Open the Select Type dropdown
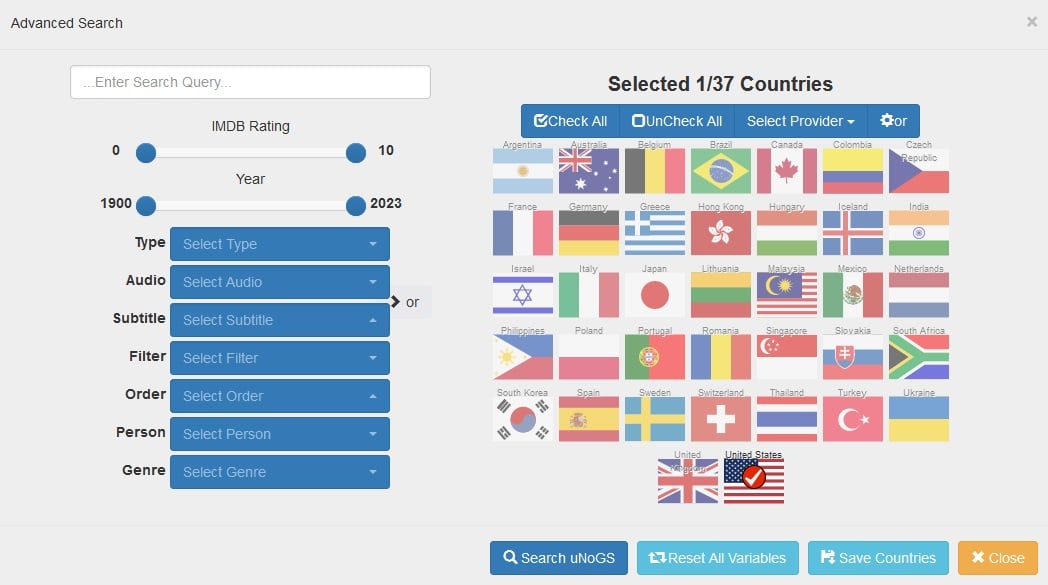 [280, 244]
